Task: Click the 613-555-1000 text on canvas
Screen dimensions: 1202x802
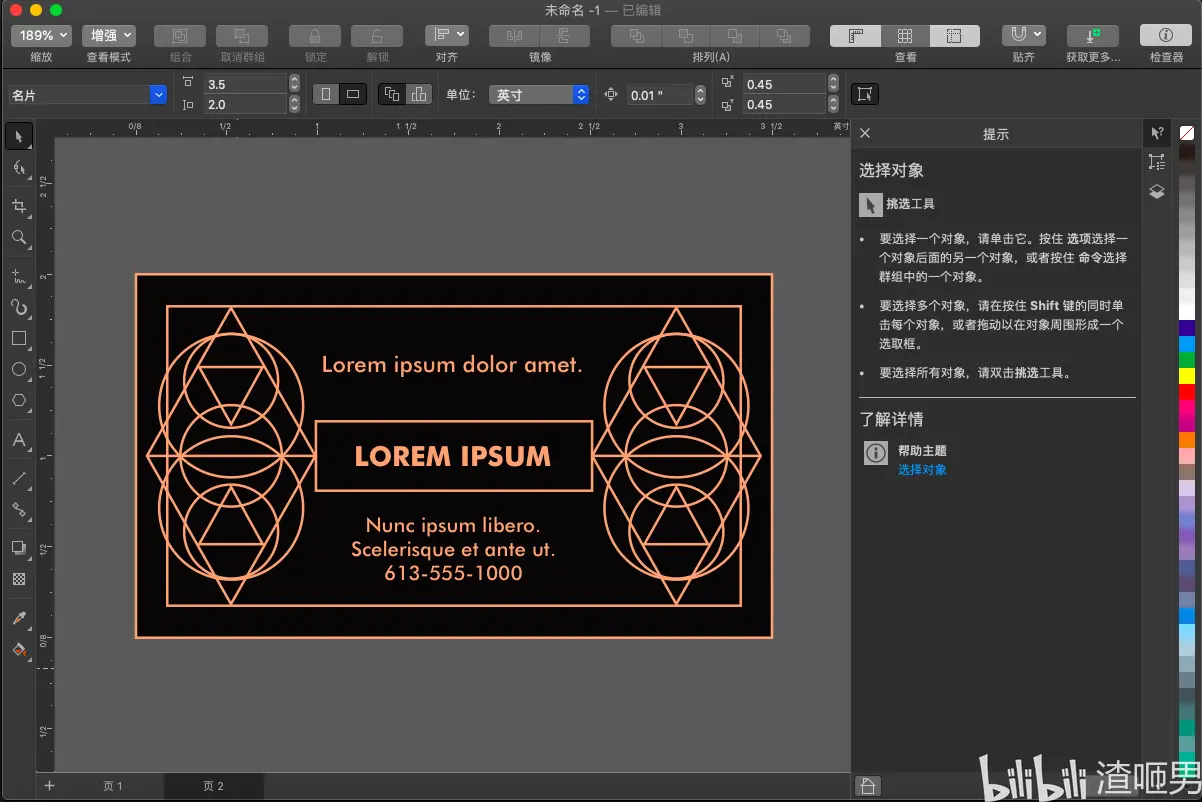Action: [x=453, y=573]
